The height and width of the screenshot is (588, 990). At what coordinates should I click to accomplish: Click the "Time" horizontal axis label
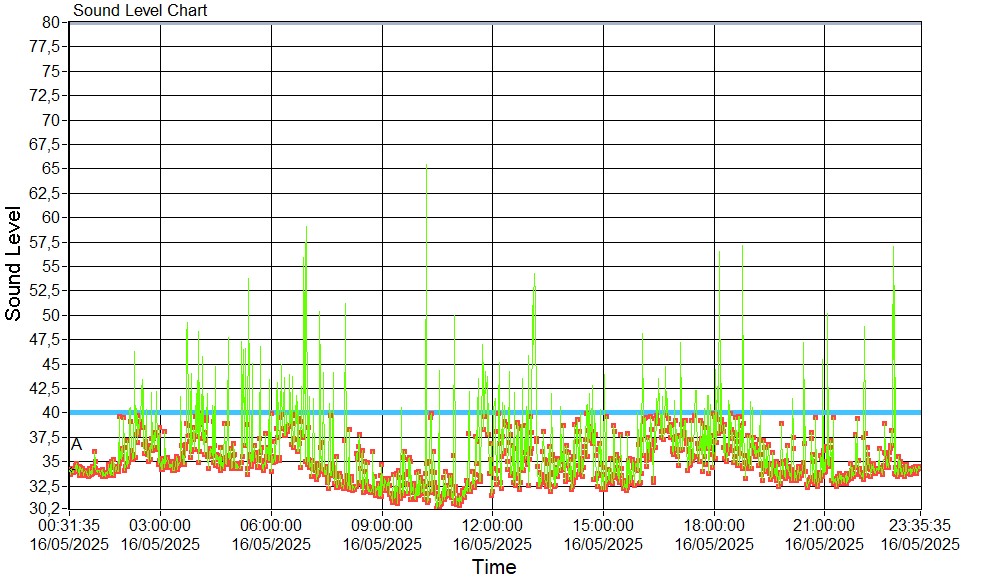point(494,568)
